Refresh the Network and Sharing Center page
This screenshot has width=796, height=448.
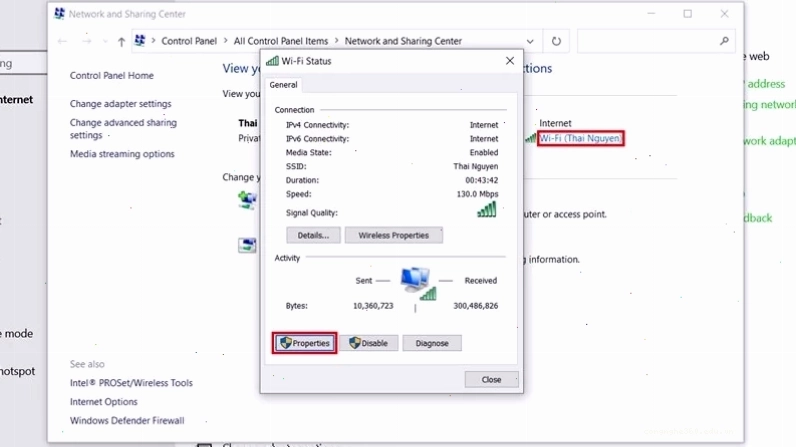pos(556,41)
